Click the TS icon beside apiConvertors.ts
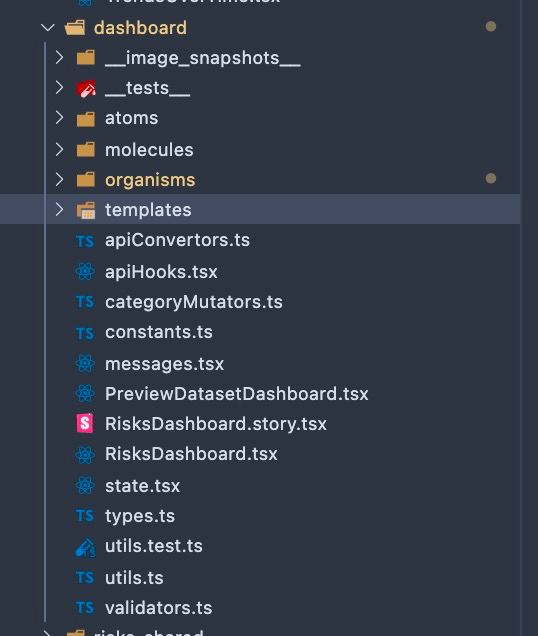 coord(85,241)
